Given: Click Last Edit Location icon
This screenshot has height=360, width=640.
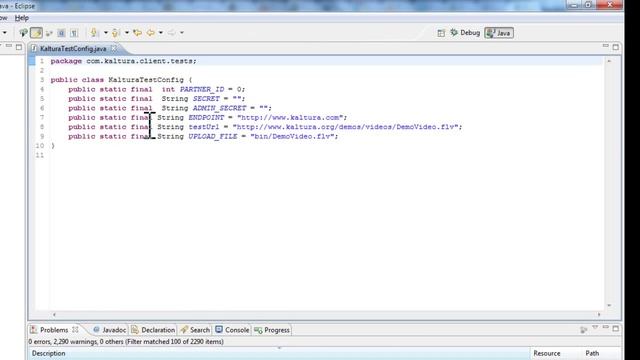Looking at the screenshot, I should click(x=138, y=33).
